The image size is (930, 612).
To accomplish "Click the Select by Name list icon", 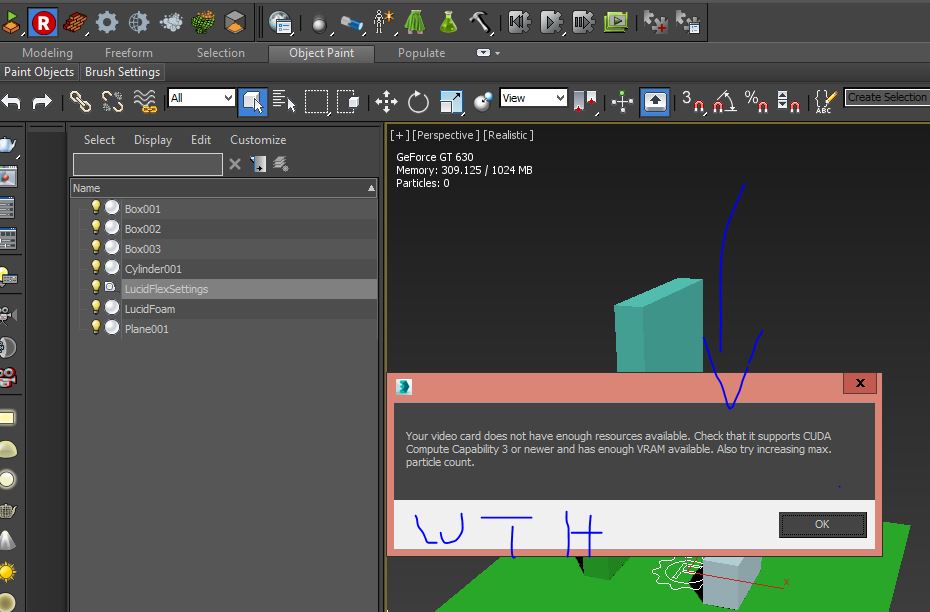I will click(x=284, y=101).
